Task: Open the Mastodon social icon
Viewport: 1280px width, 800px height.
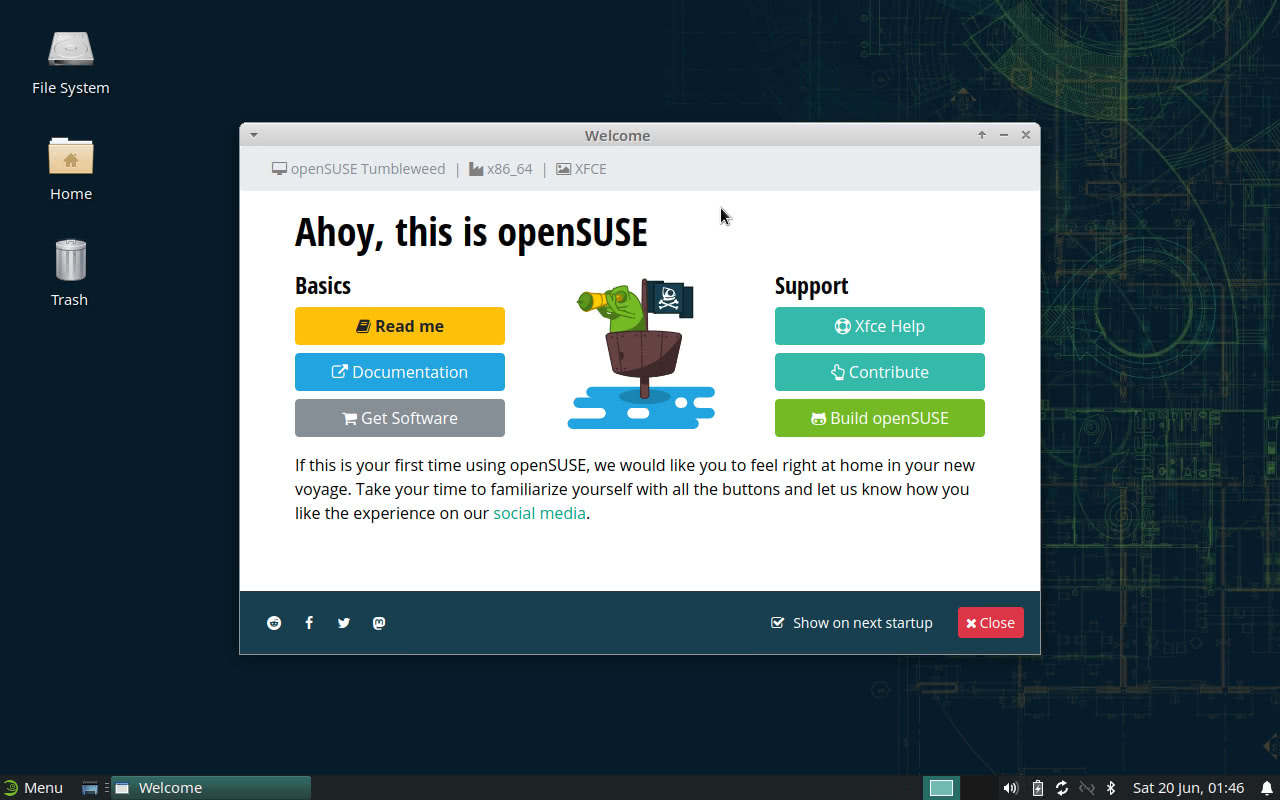Action: (379, 623)
